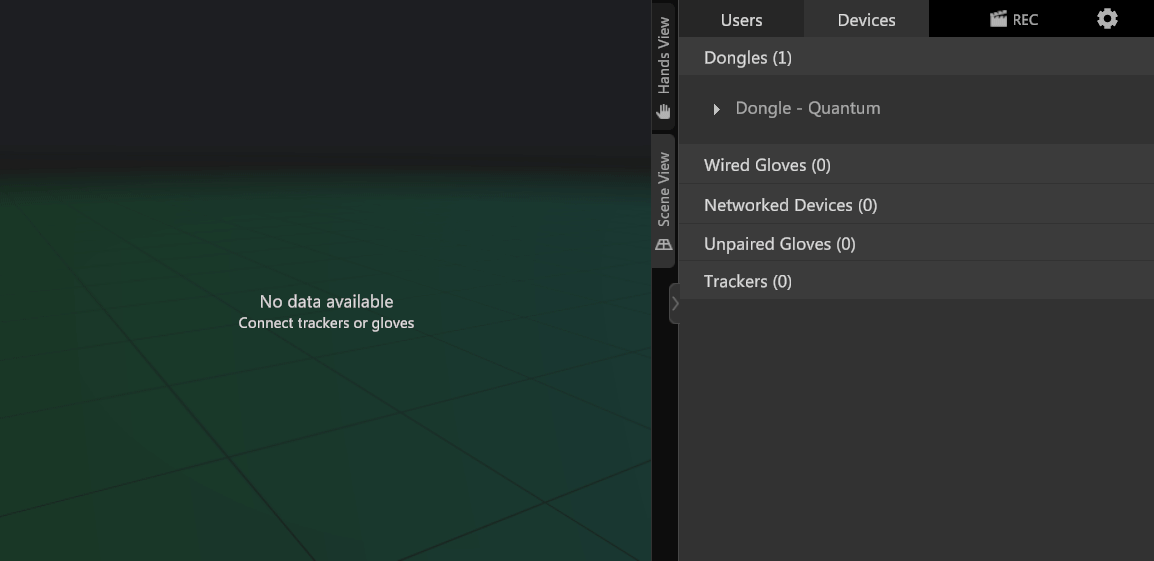
Task: Select the Devices tab
Action: coord(866,20)
